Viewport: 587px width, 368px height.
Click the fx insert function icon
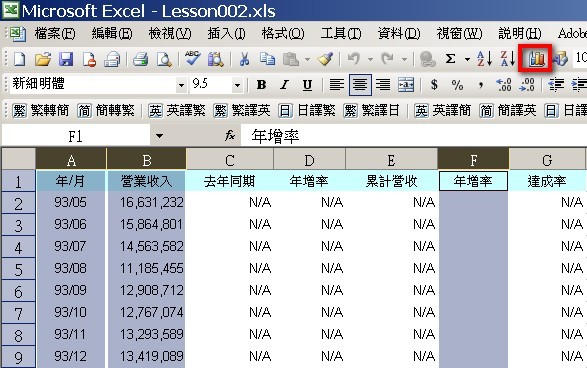tap(230, 136)
